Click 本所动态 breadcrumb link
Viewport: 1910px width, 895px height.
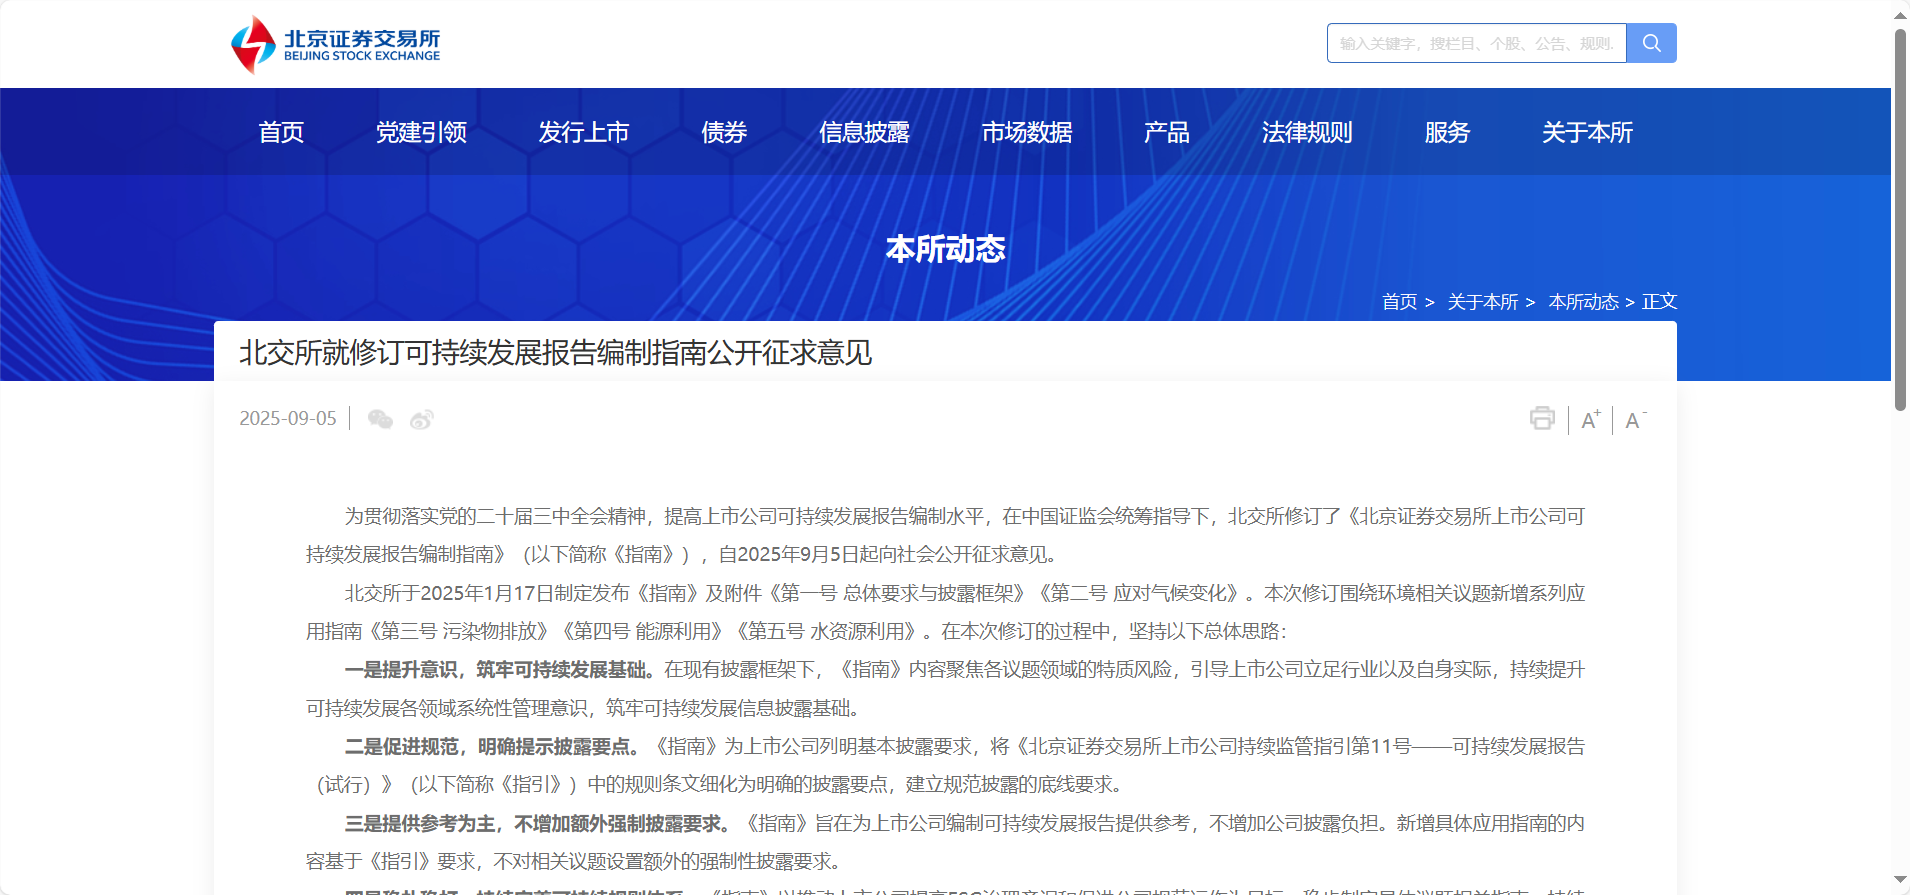1583,302
